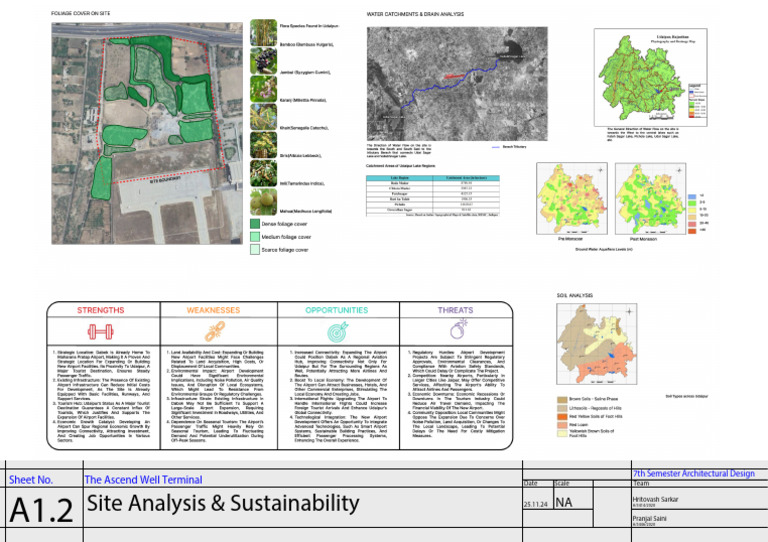Click the A1.2 sheet number
This screenshot has height=542, width=768.
click(x=41, y=510)
